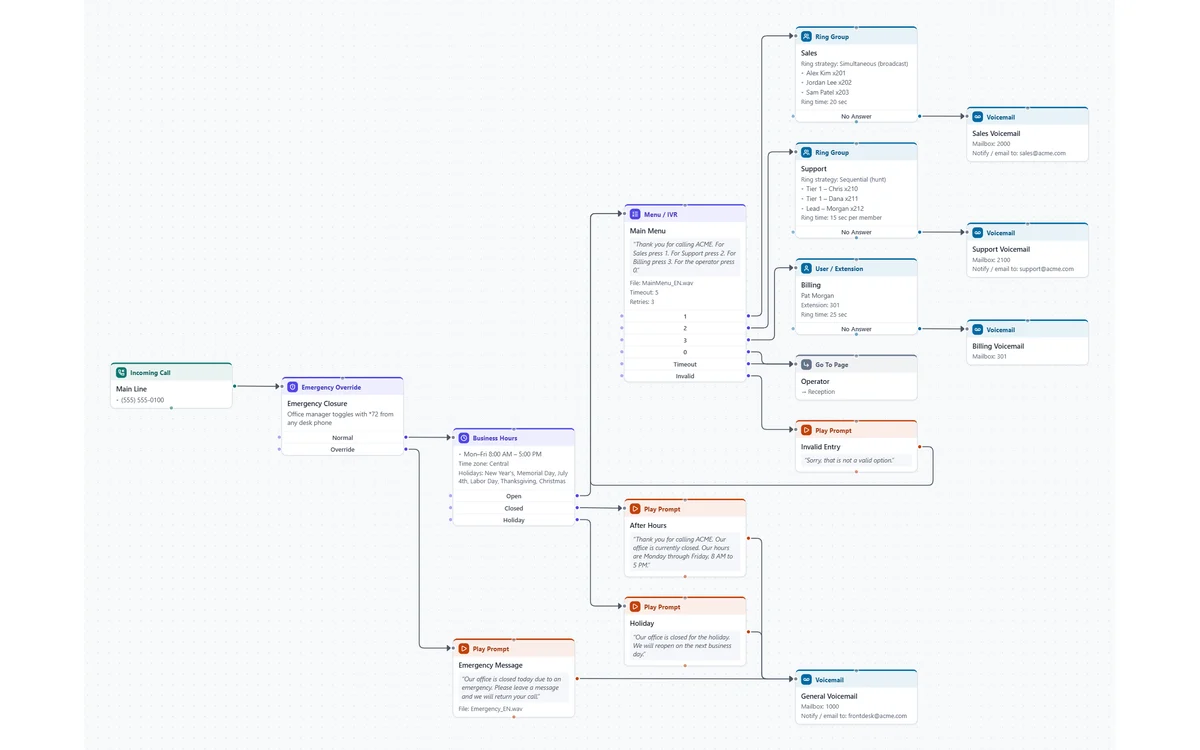The image size is (1200, 750).
Task: Click the Voicemail icon on General Voicemail node
Action: (x=805, y=680)
